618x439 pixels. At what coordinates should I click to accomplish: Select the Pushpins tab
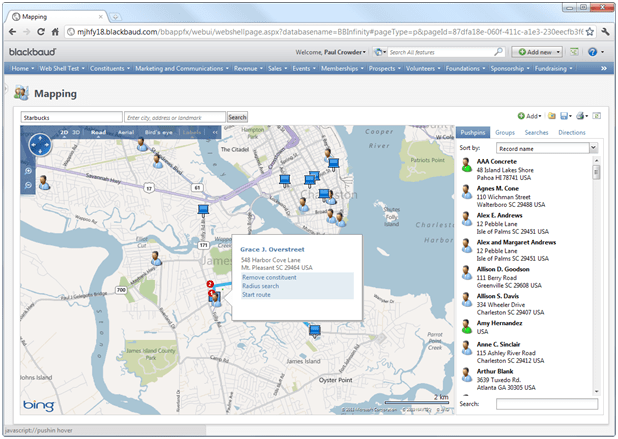coord(473,132)
